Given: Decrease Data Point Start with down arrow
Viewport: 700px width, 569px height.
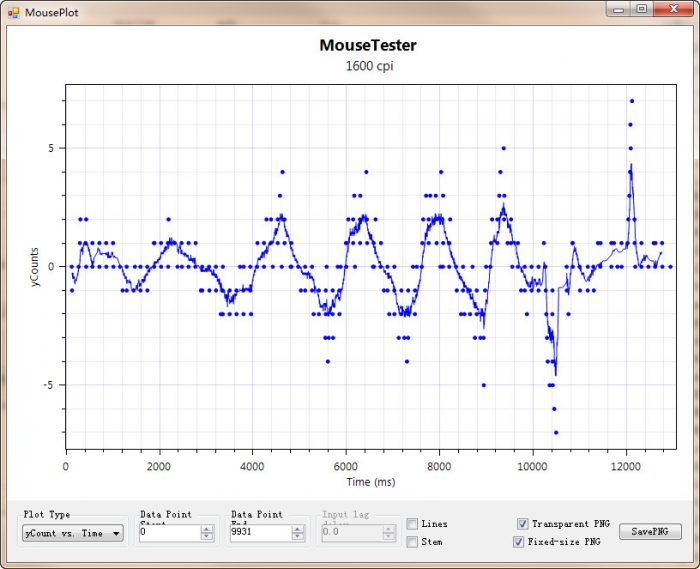Looking at the screenshot, I should pyautogui.click(x=207, y=537).
